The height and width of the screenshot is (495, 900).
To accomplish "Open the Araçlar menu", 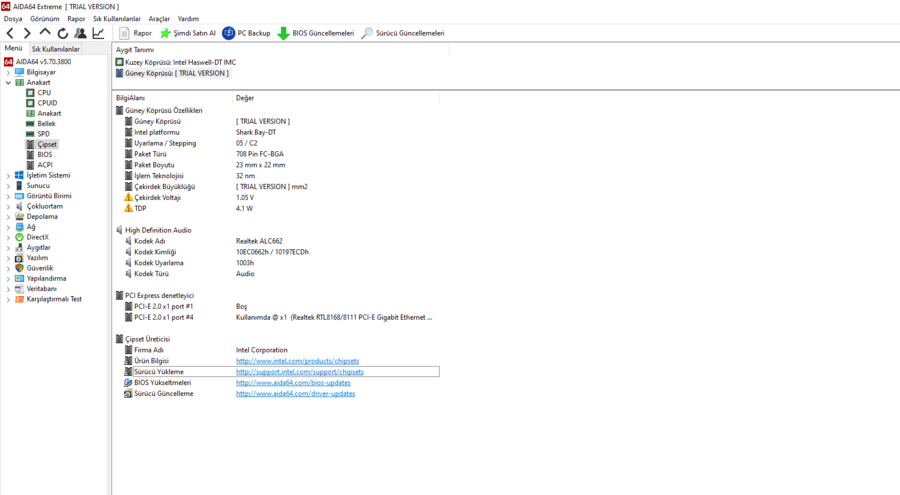I will coord(160,19).
